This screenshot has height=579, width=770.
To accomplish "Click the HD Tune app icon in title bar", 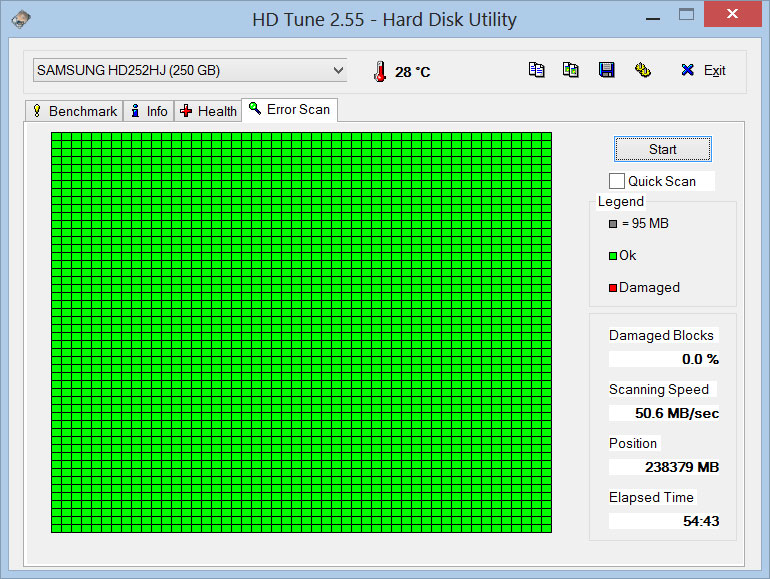I will [x=21, y=19].
